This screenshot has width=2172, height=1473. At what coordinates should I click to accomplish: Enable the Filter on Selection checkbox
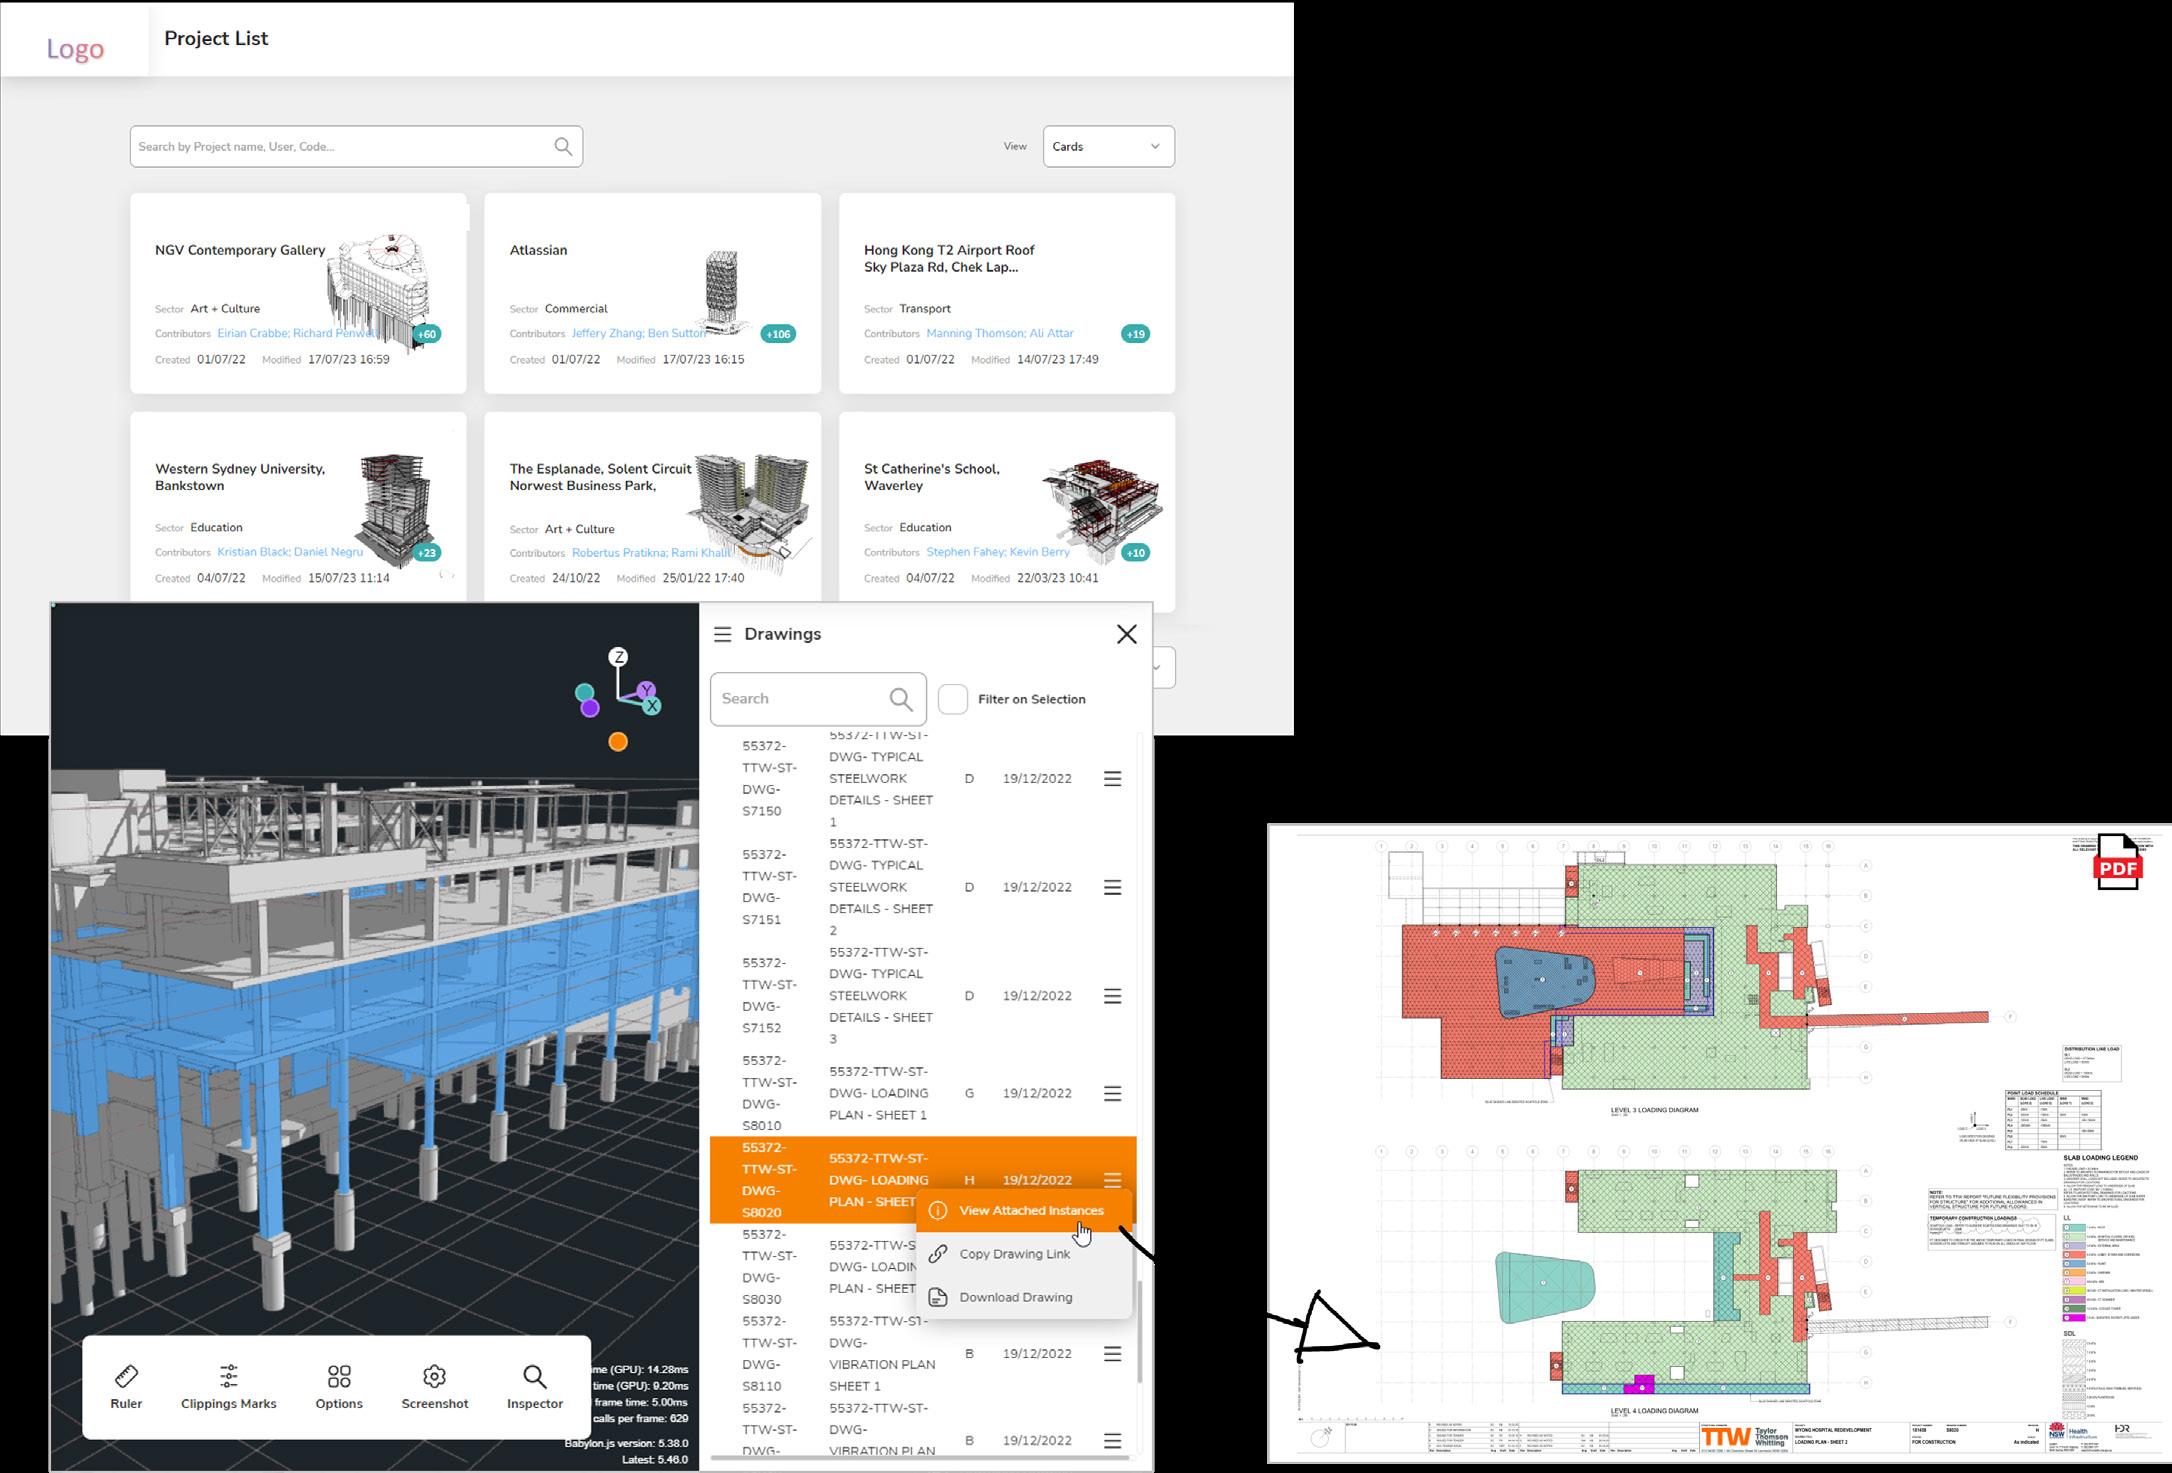click(x=953, y=699)
